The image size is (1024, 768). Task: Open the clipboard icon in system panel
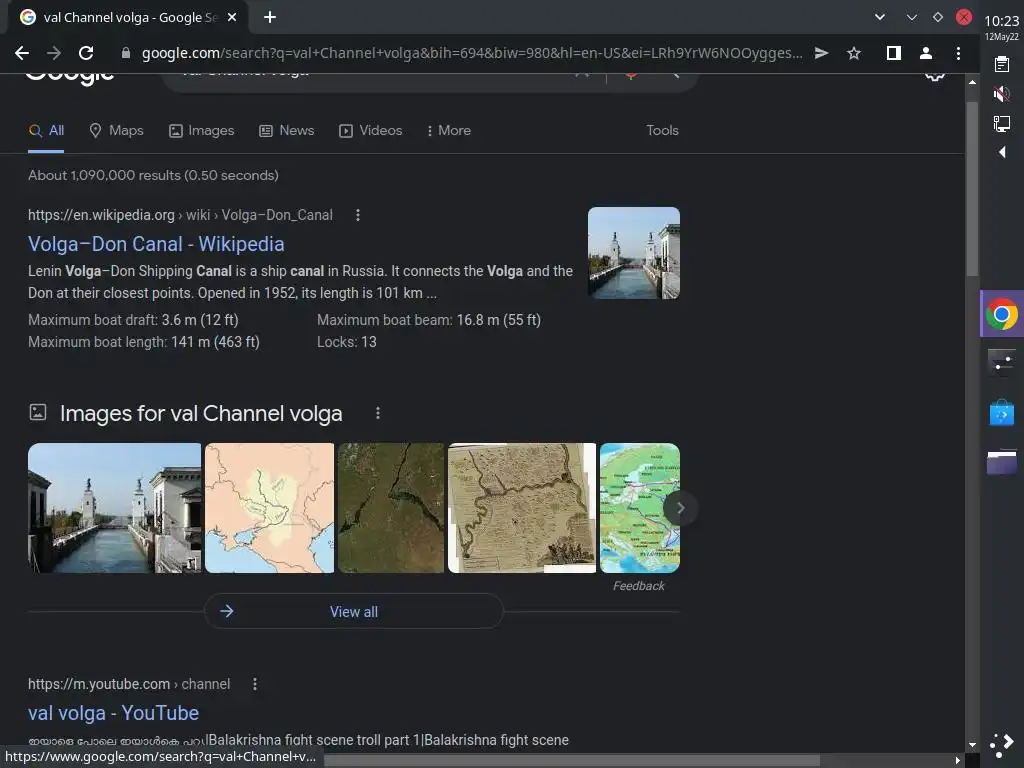(1002, 64)
